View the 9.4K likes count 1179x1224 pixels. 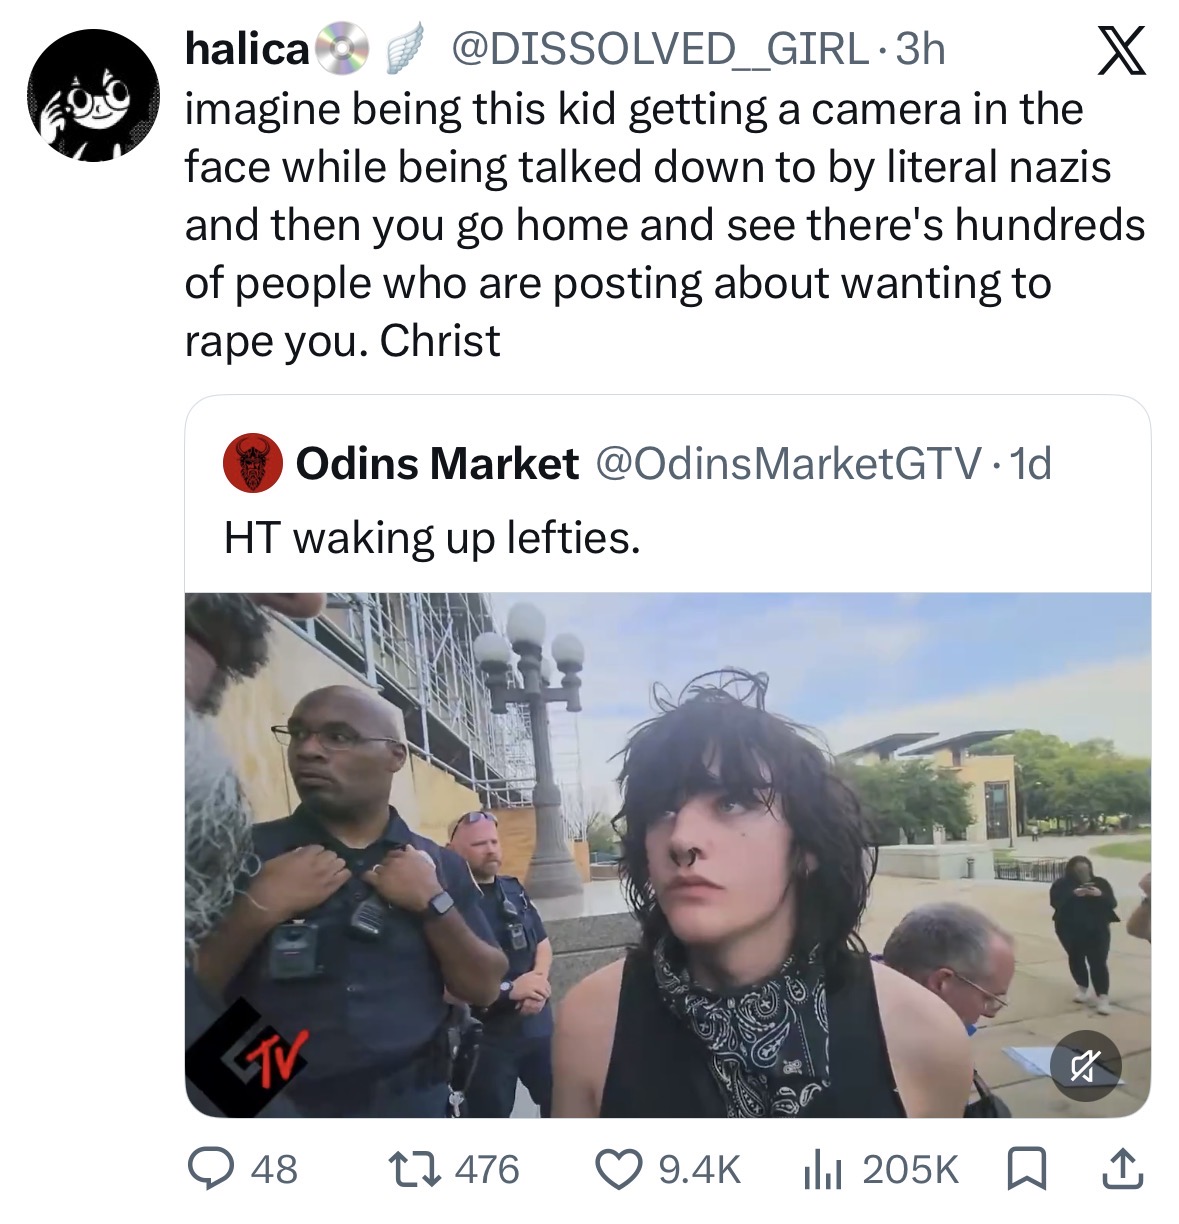(x=700, y=1169)
